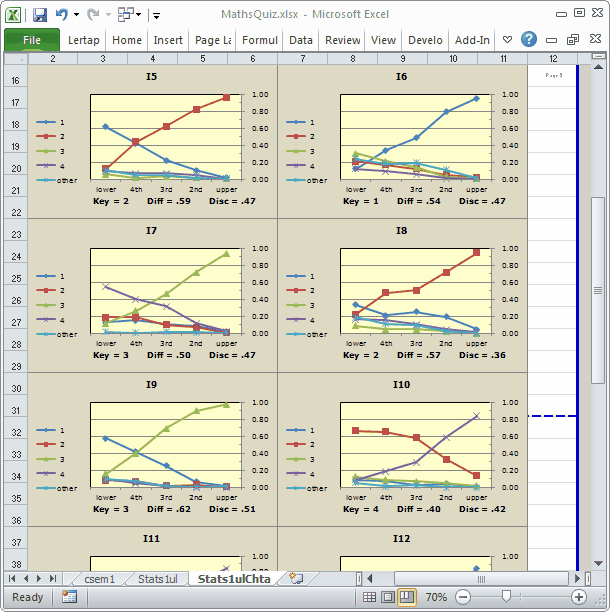Switch to Page Layout view button
610x612 pixels.
pyautogui.click(x=388, y=597)
